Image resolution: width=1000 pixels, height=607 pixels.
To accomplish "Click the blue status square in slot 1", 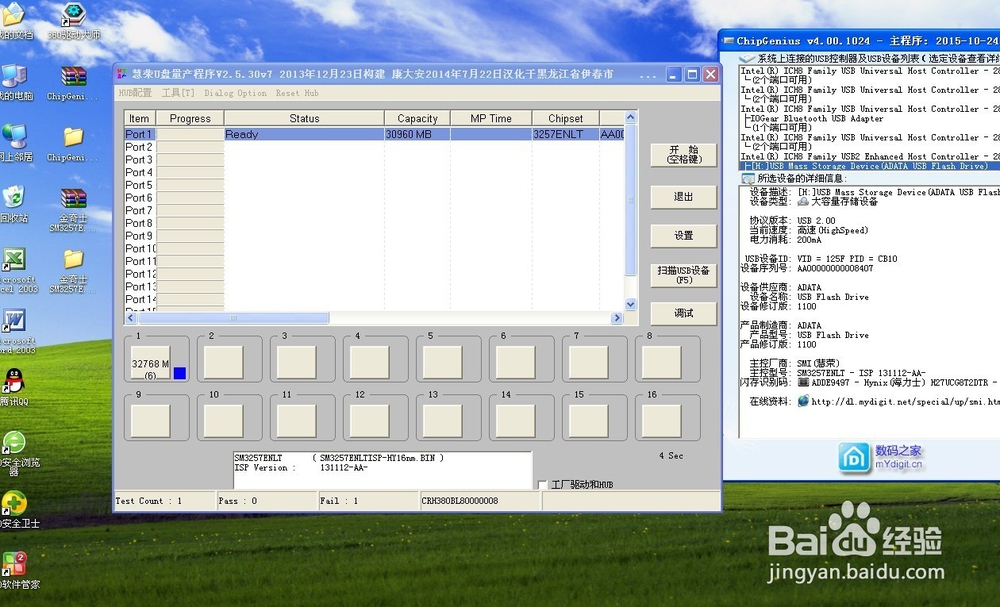I will pos(180,373).
